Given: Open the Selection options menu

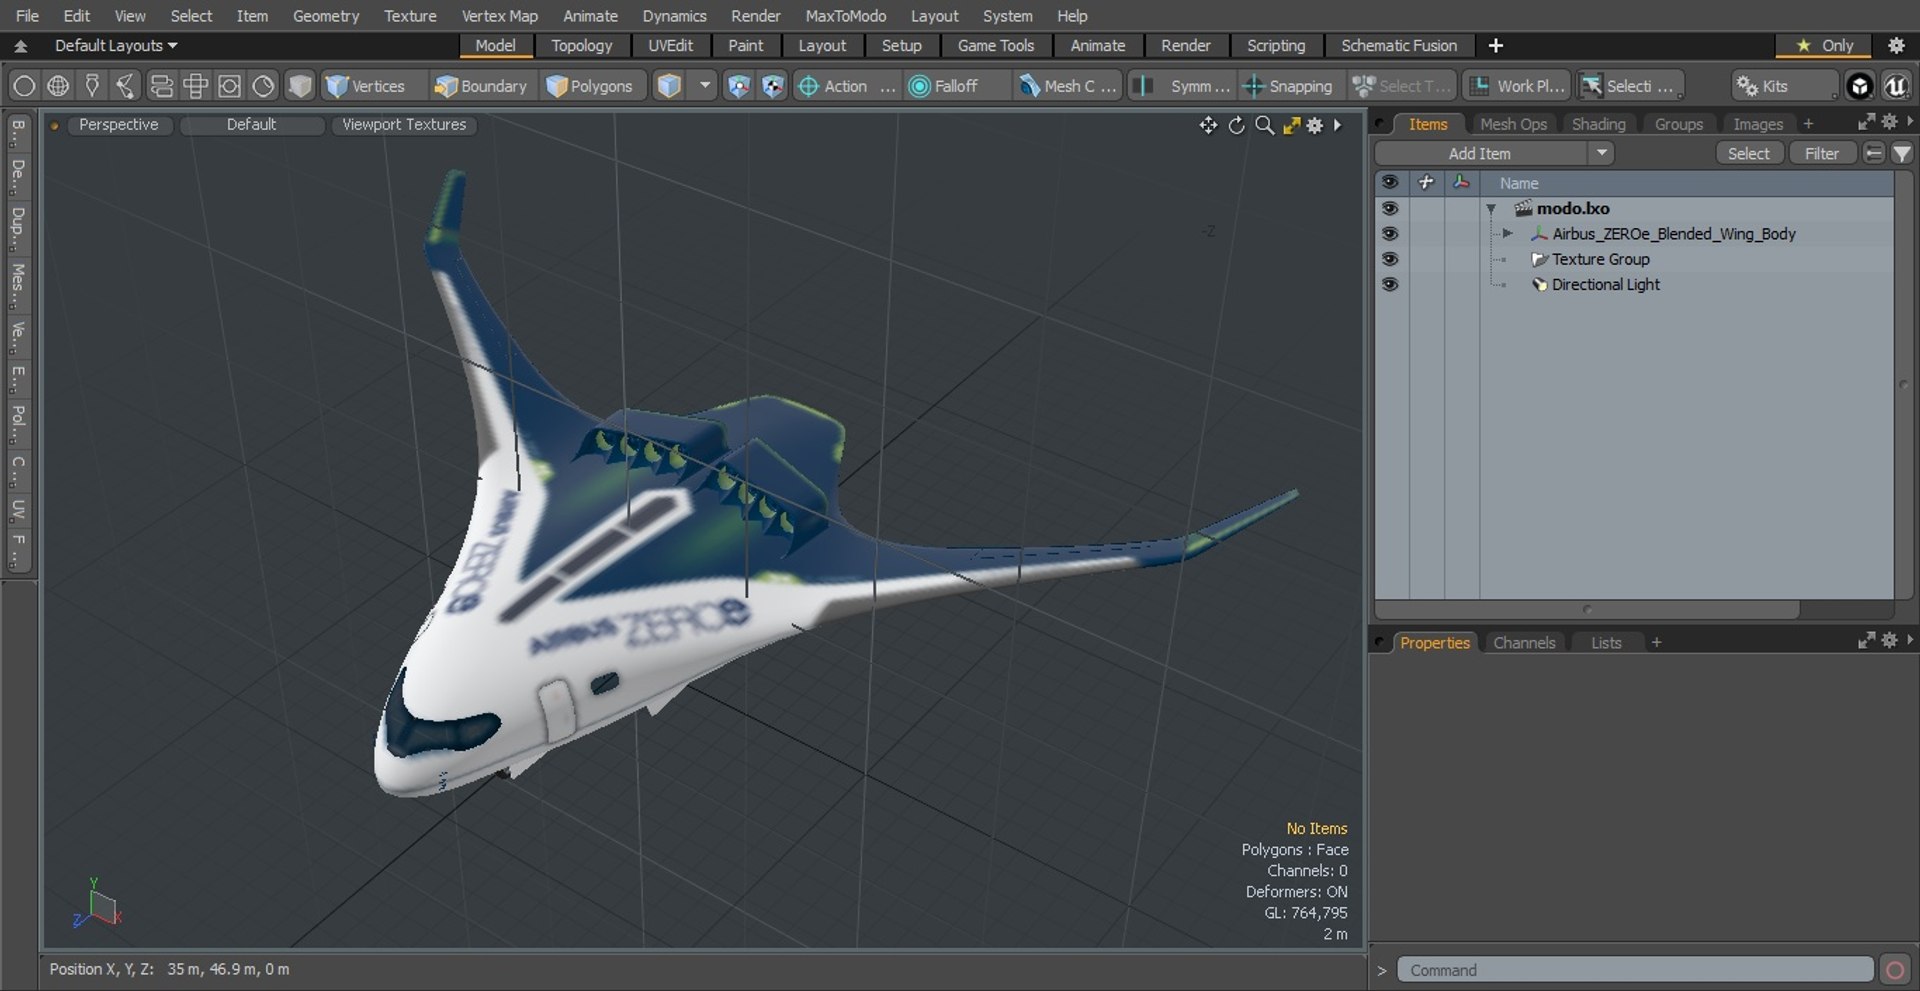Looking at the screenshot, I should 1631,86.
